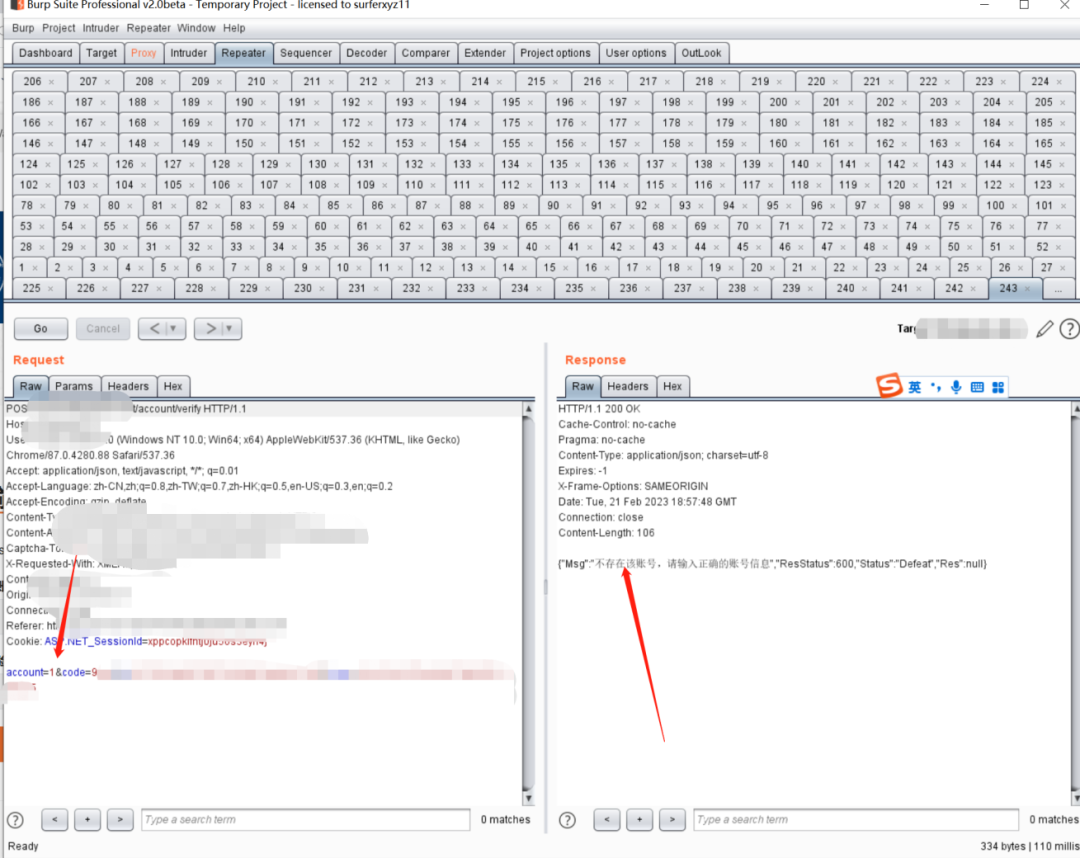
Task: Select response Raw view tab
Action: point(583,386)
